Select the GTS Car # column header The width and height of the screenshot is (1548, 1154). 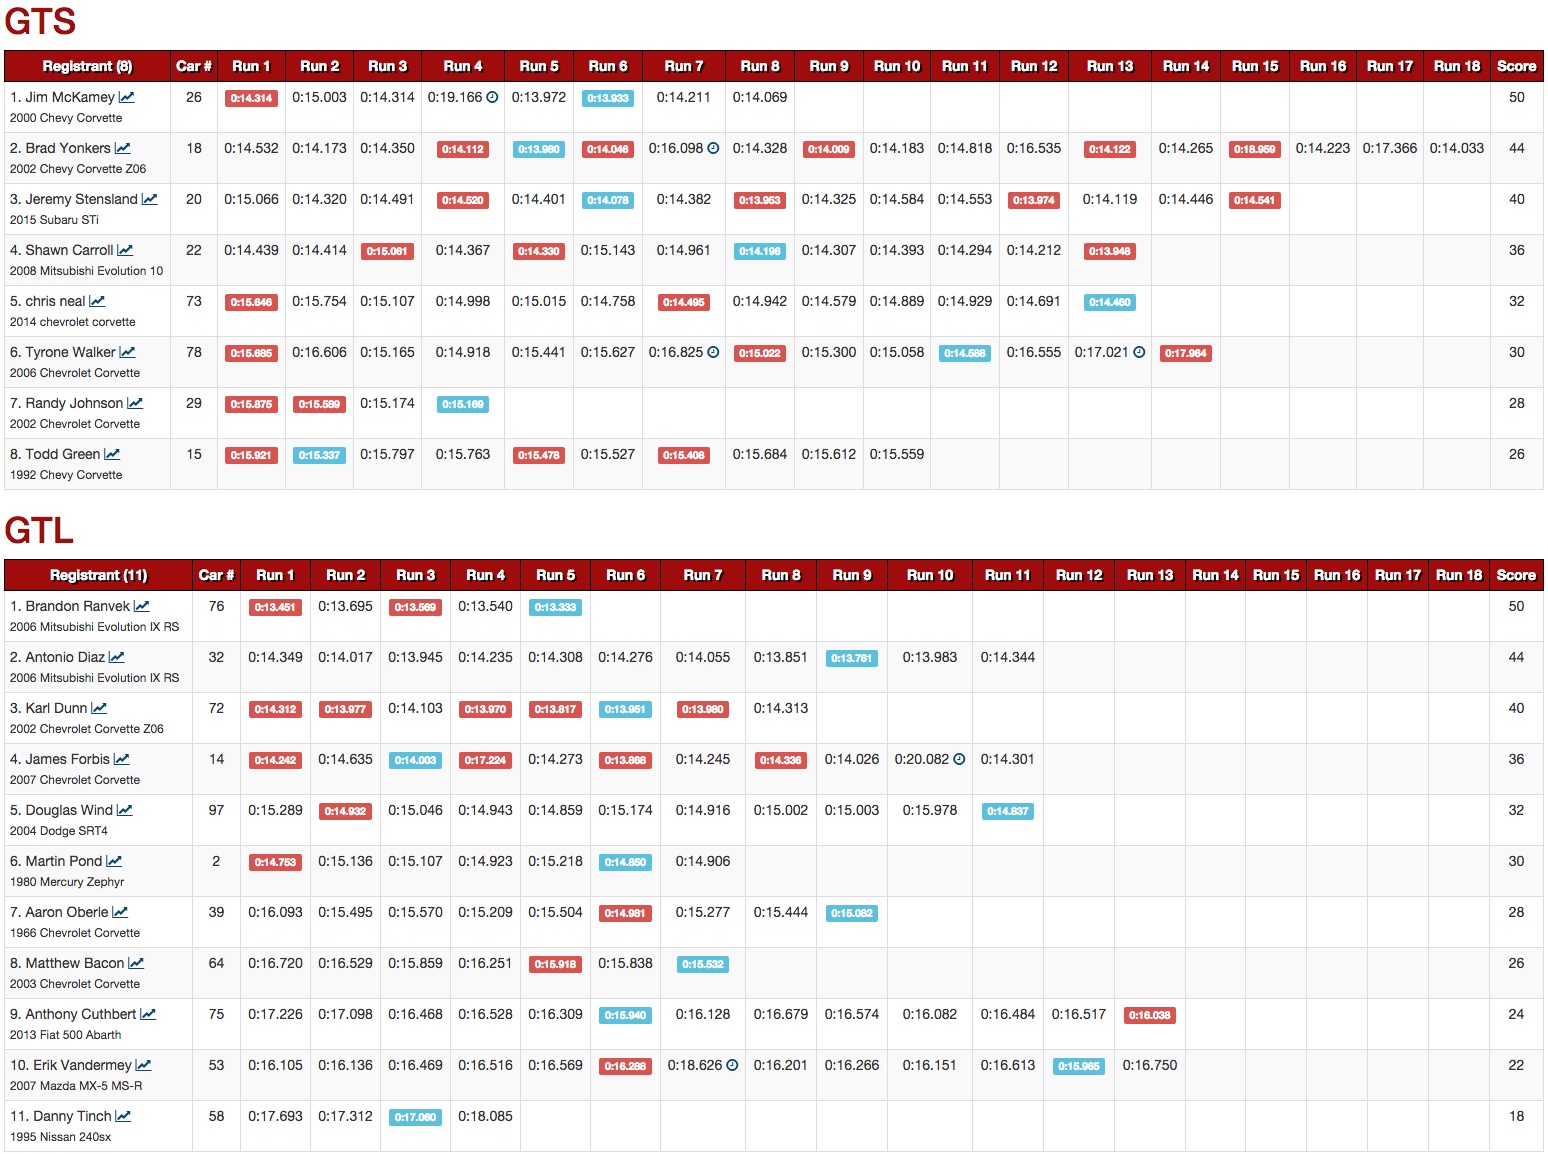coord(193,66)
